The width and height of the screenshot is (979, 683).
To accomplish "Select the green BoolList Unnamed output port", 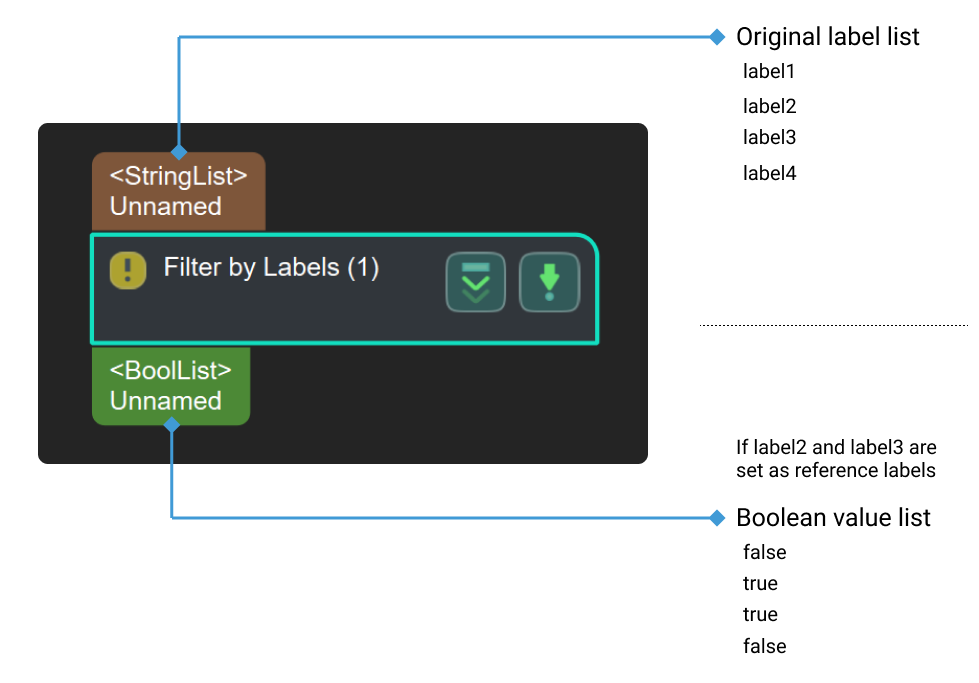I will [170, 386].
